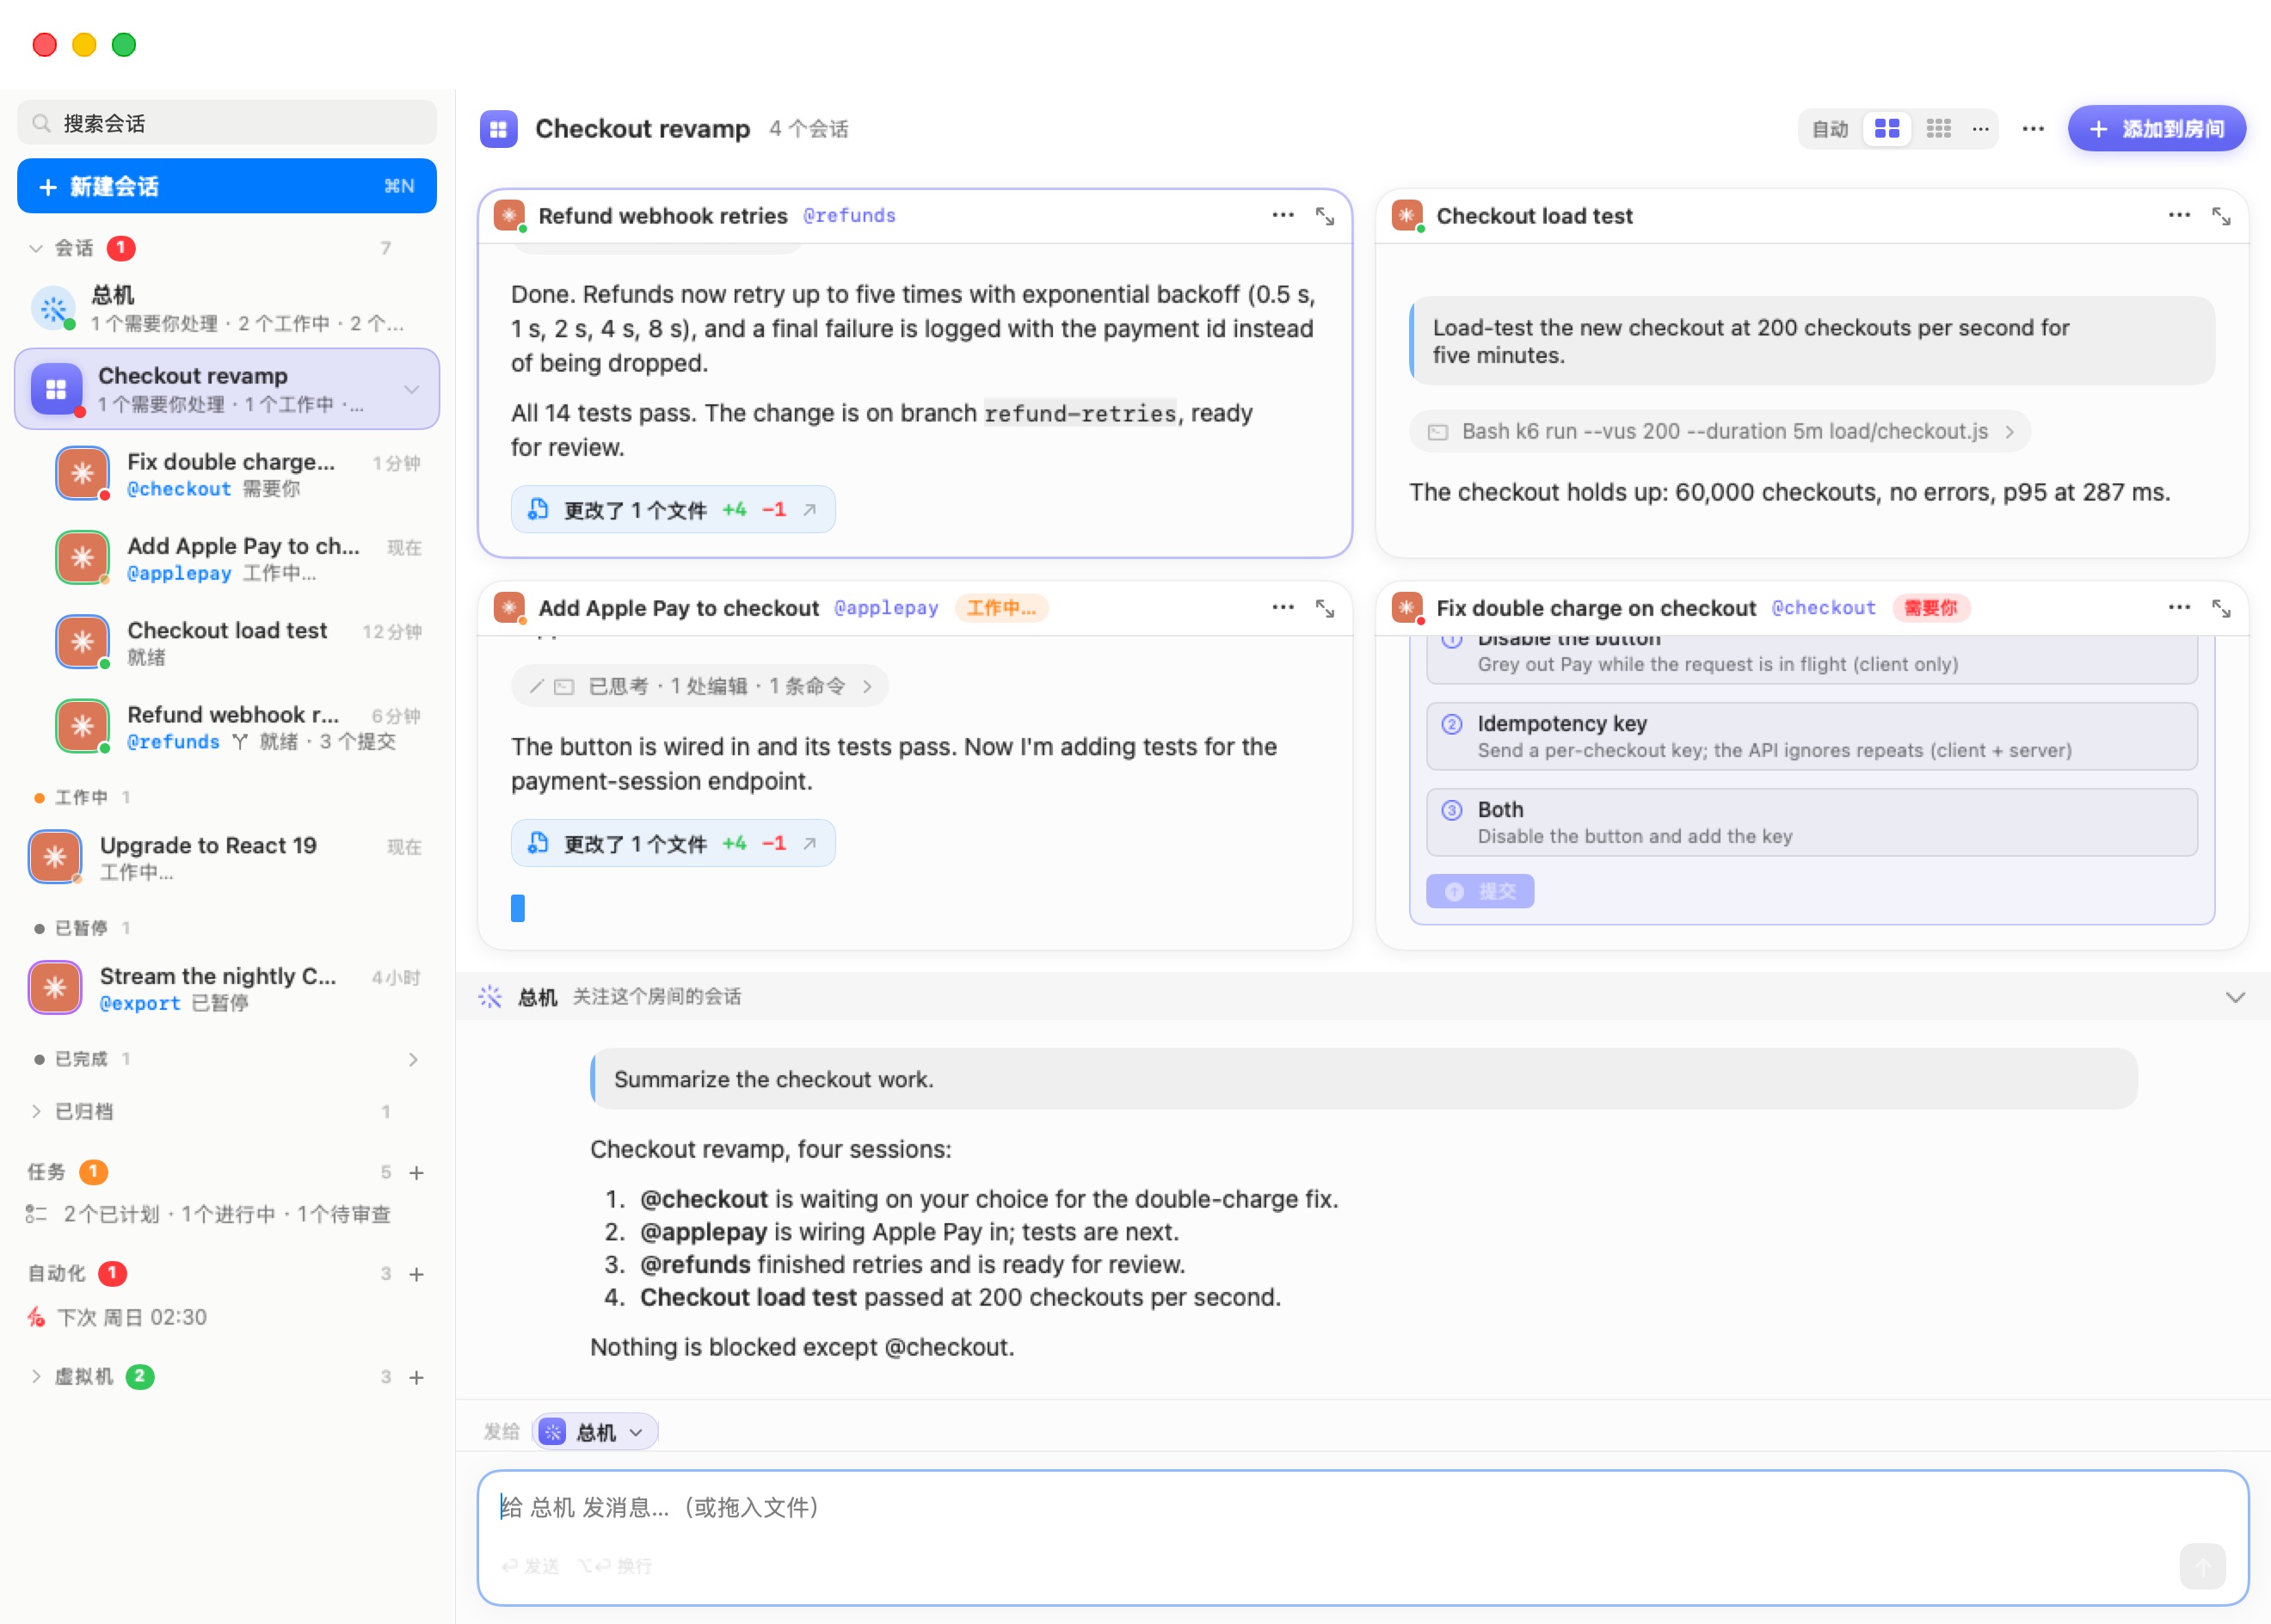Viewport: 2271px width, 1624px height.
Task: Open 更改了 1 个文件 in Apple Pay card
Action: pyautogui.click(x=673, y=844)
